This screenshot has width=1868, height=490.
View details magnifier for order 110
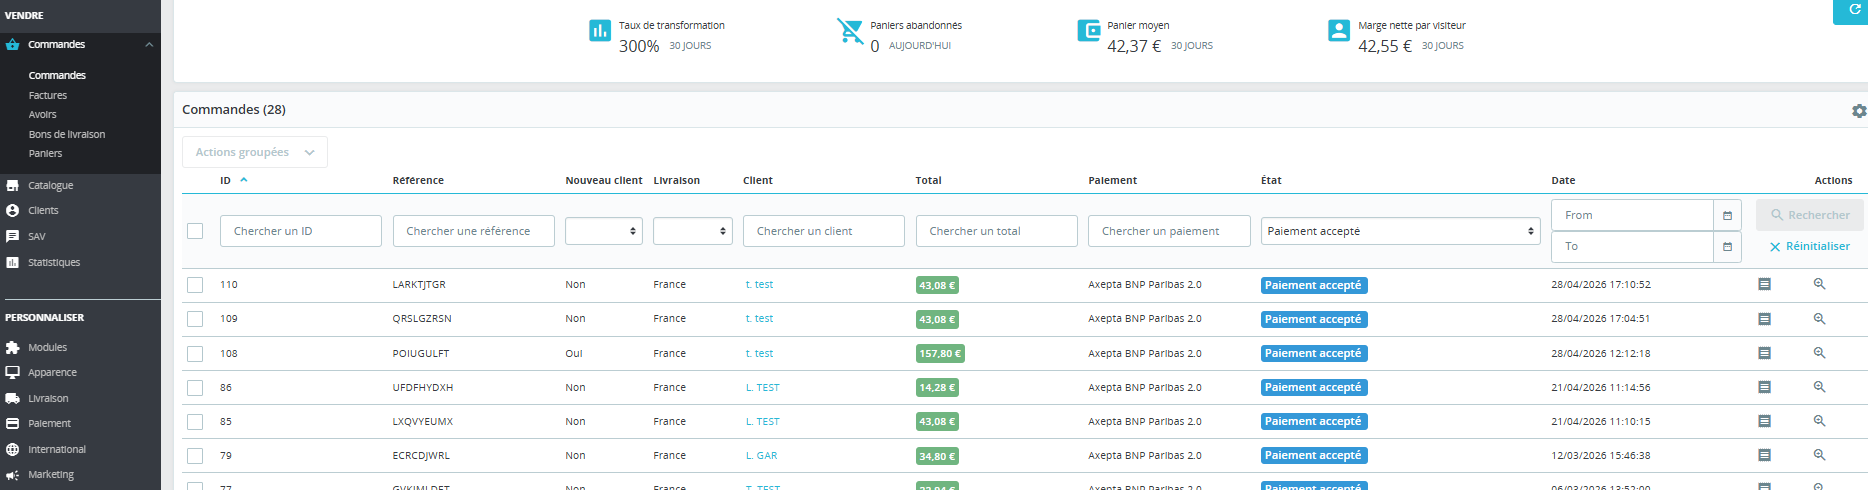pyautogui.click(x=1819, y=284)
